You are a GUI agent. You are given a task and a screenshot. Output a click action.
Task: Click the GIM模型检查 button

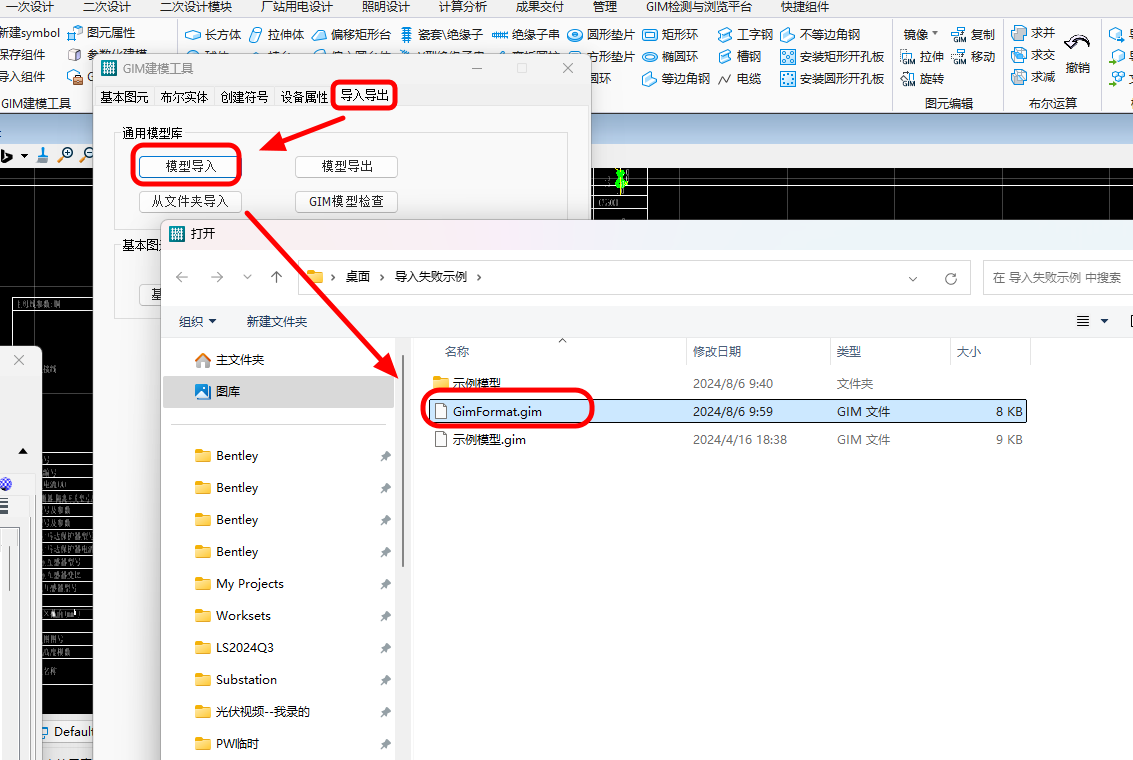click(x=346, y=202)
